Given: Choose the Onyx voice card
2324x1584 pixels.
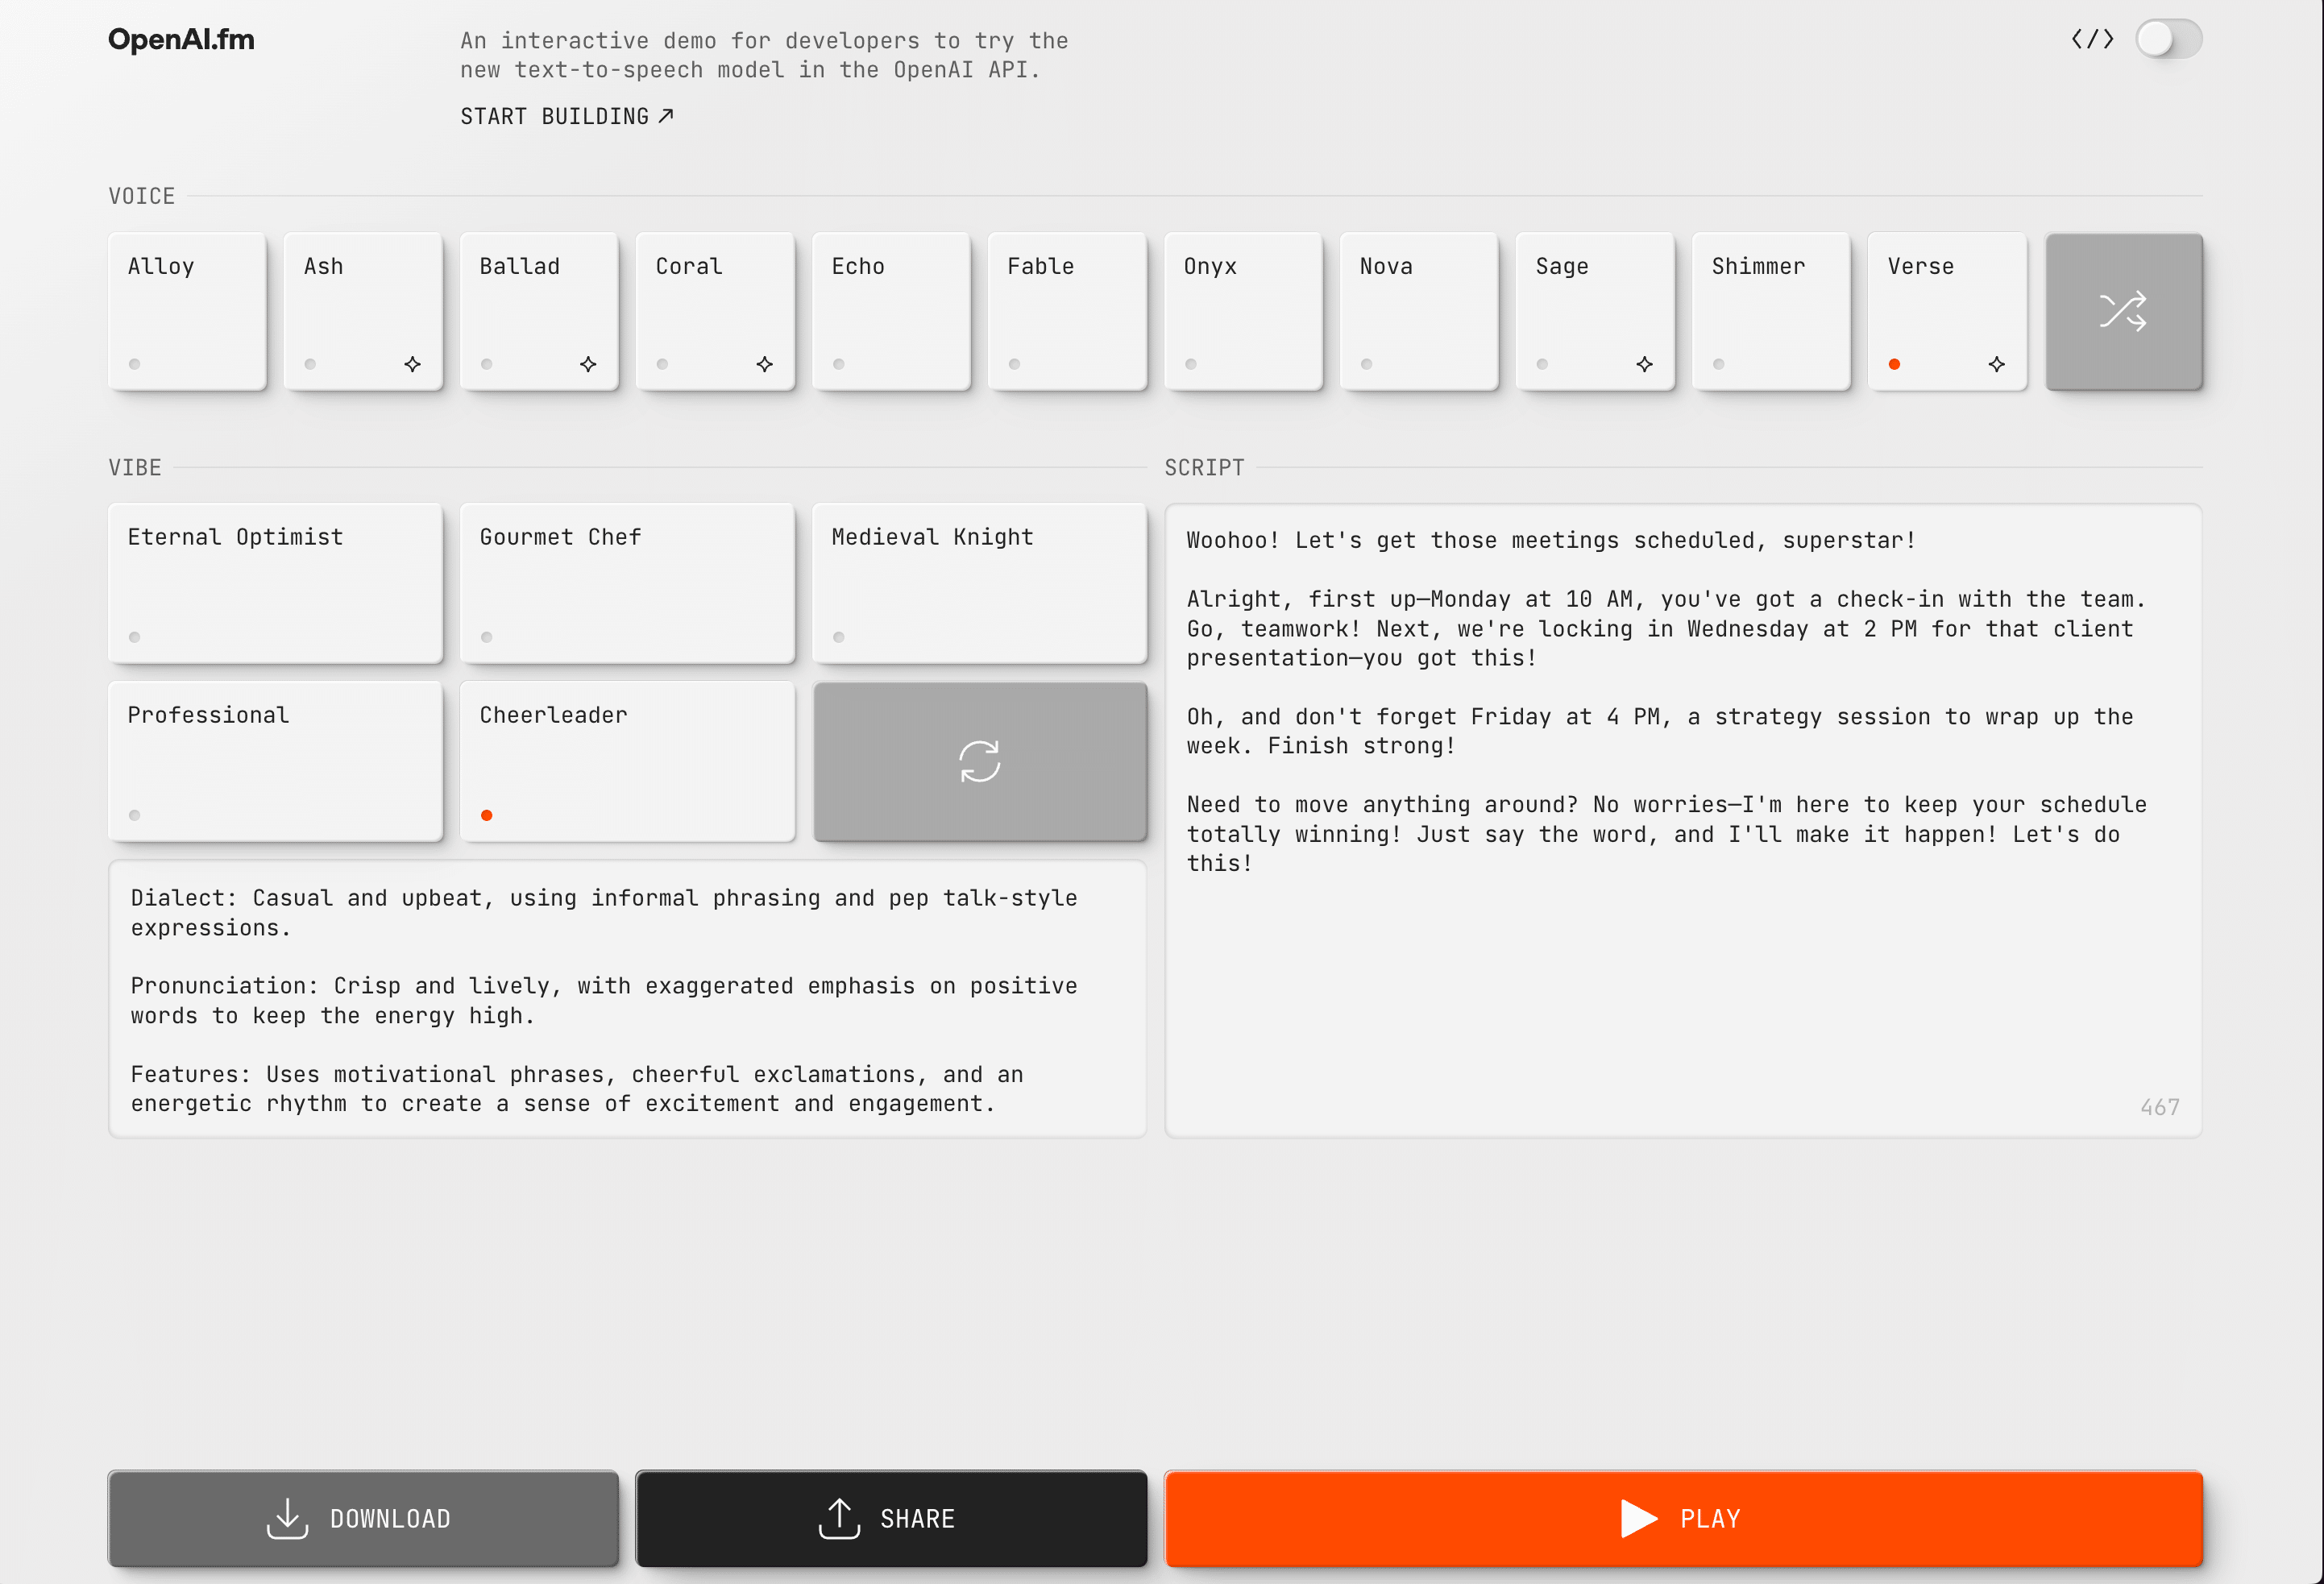Looking at the screenshot, I should coord(1243,311).
